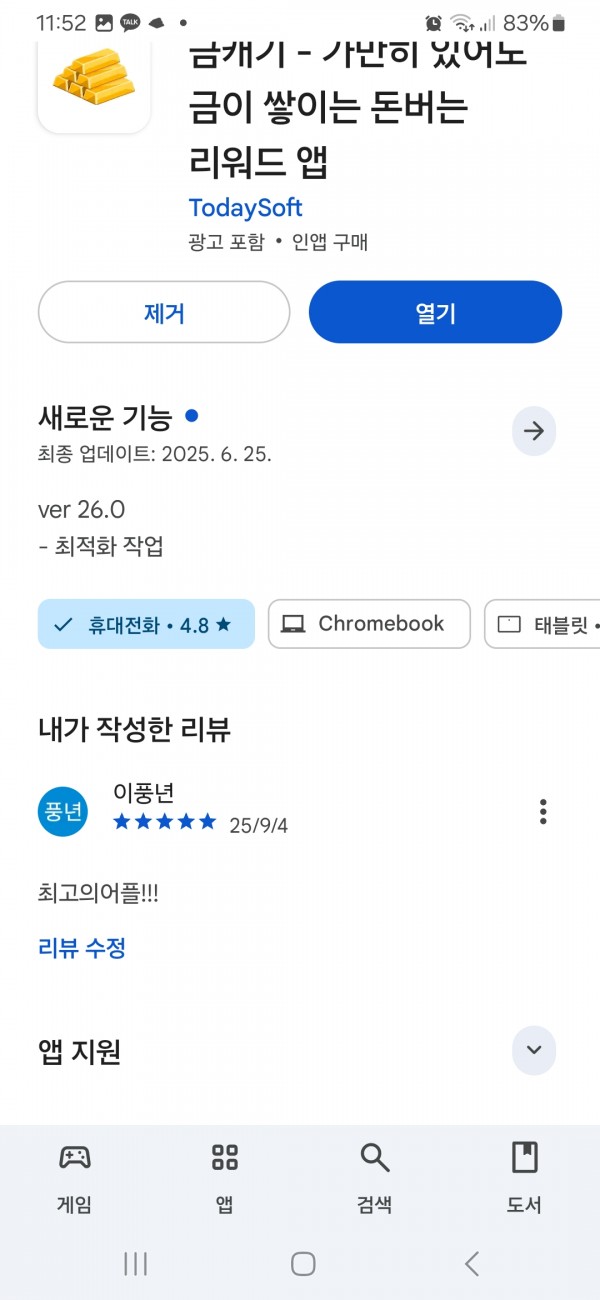Open the 검색 search tab

click(x=375, y=1178)
